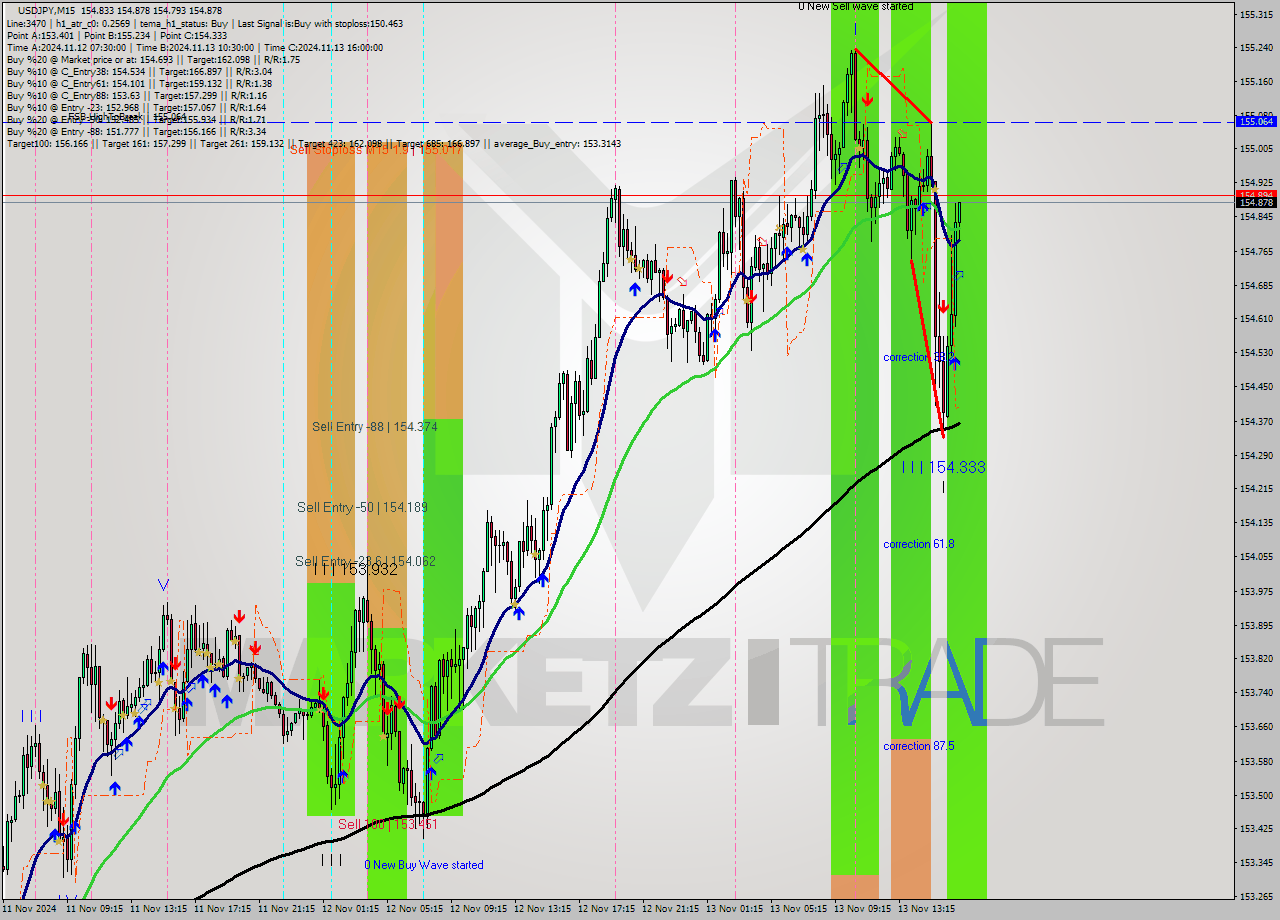Click the red 154.894 price tag
The width and height of the screenshot is (1280, 920).
[1256, 194]
